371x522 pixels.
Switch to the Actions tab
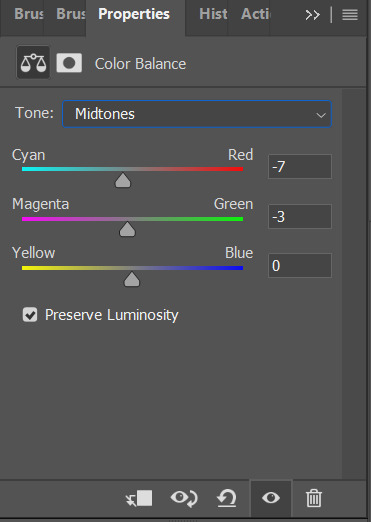pyautogui.click(x=256, y=14)
